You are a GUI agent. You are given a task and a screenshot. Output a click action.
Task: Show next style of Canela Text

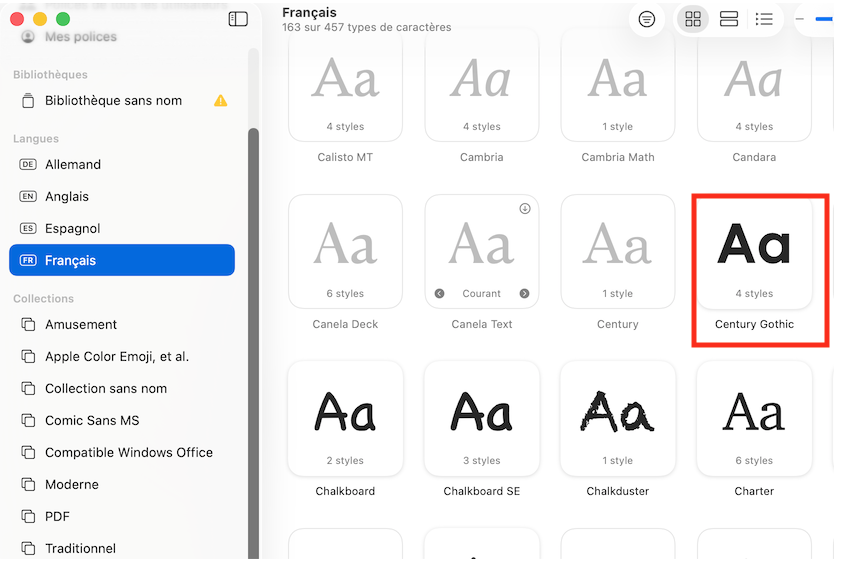tap(524, 294)
